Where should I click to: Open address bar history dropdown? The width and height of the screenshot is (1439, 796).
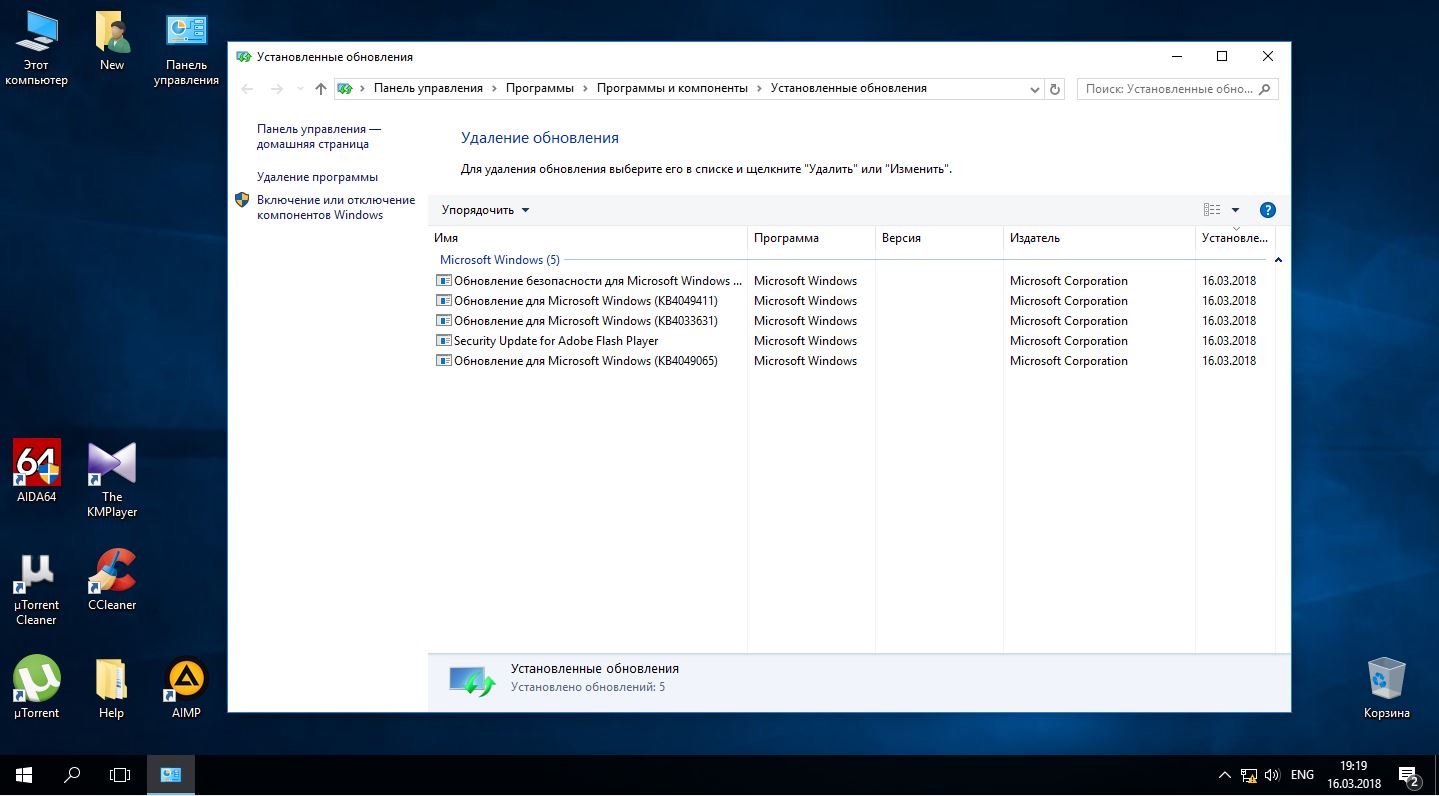point(1035,89)
